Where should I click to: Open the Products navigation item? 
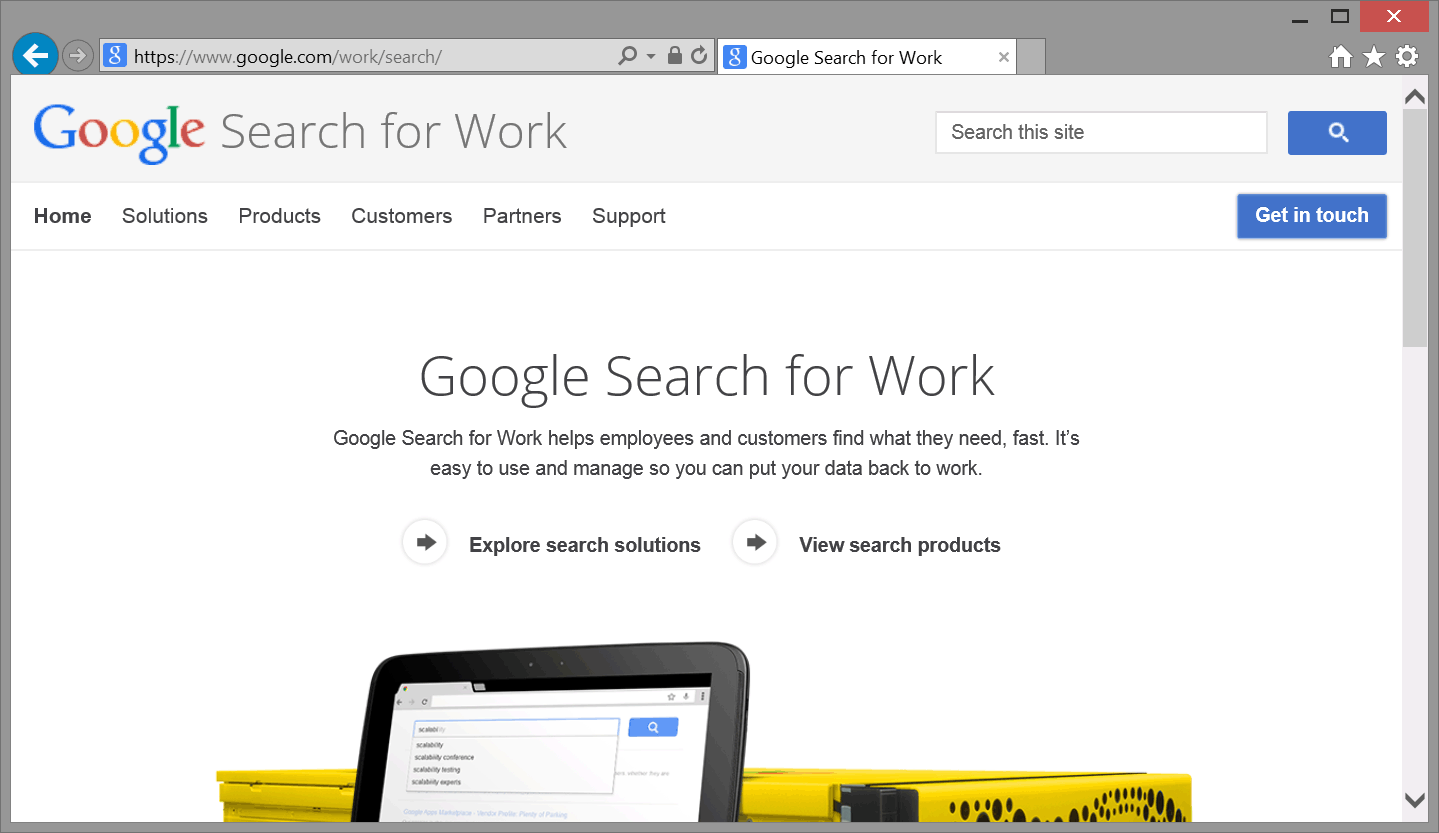(x=280, y=216)
